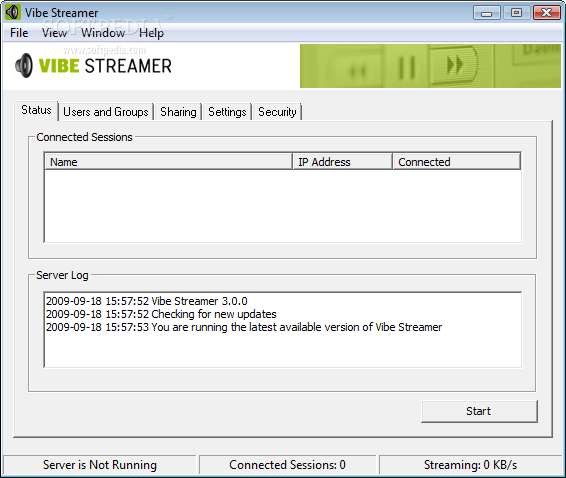The image size is (566, 478).
Task: Go to the Security tab
Action: 277,112
